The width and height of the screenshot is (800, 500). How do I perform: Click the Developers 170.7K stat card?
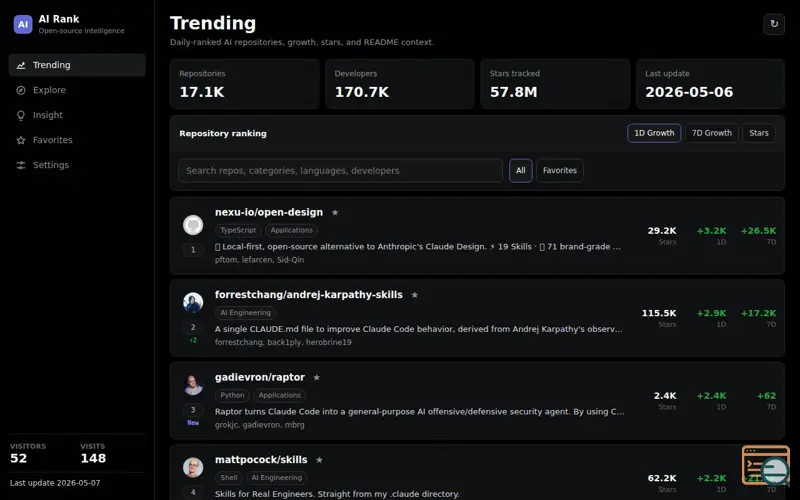399,84
